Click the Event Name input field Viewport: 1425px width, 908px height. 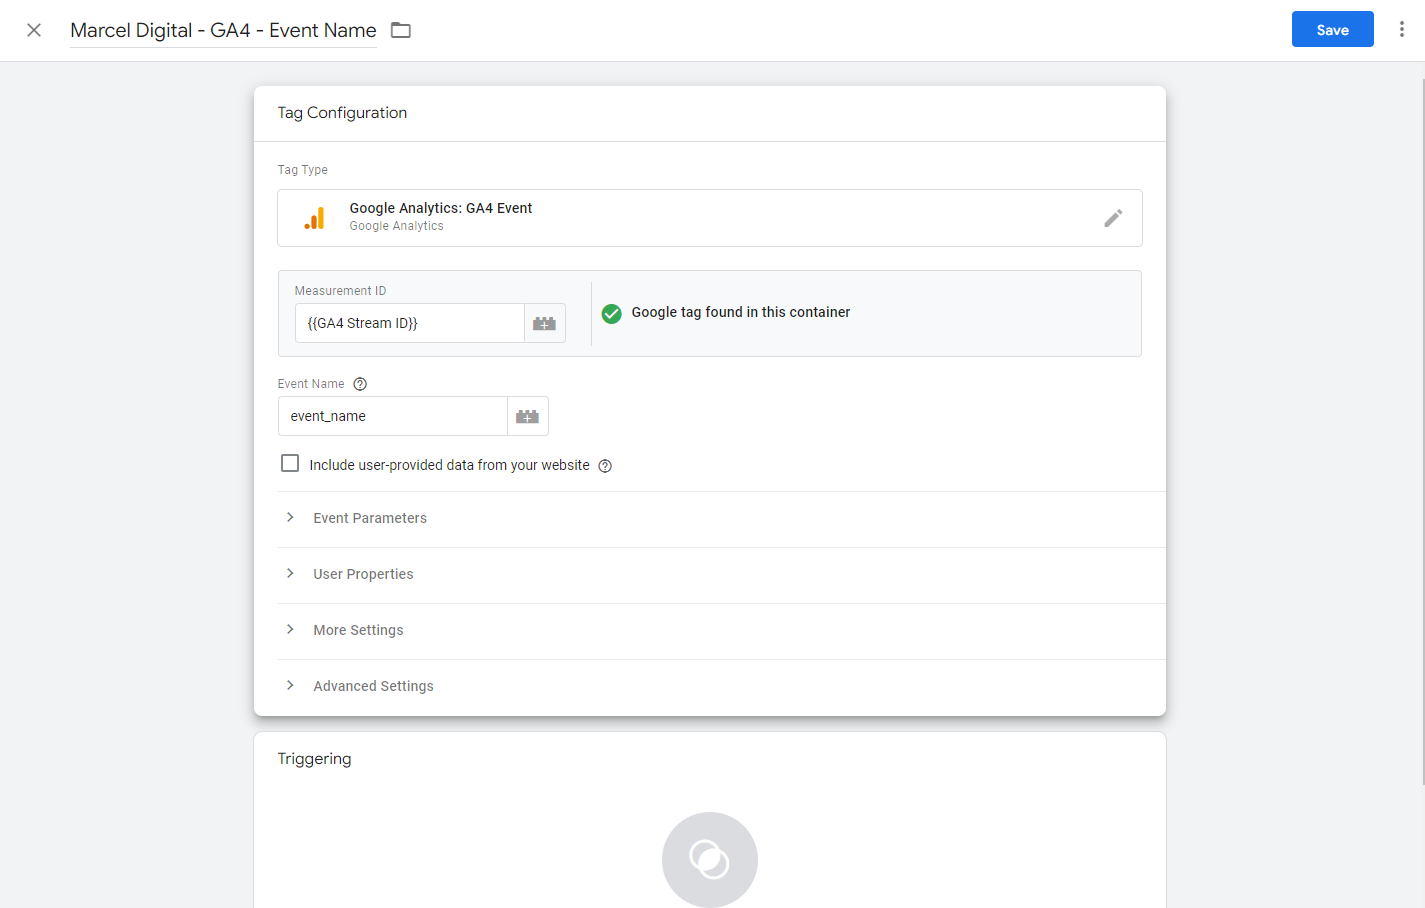[392, 416]
